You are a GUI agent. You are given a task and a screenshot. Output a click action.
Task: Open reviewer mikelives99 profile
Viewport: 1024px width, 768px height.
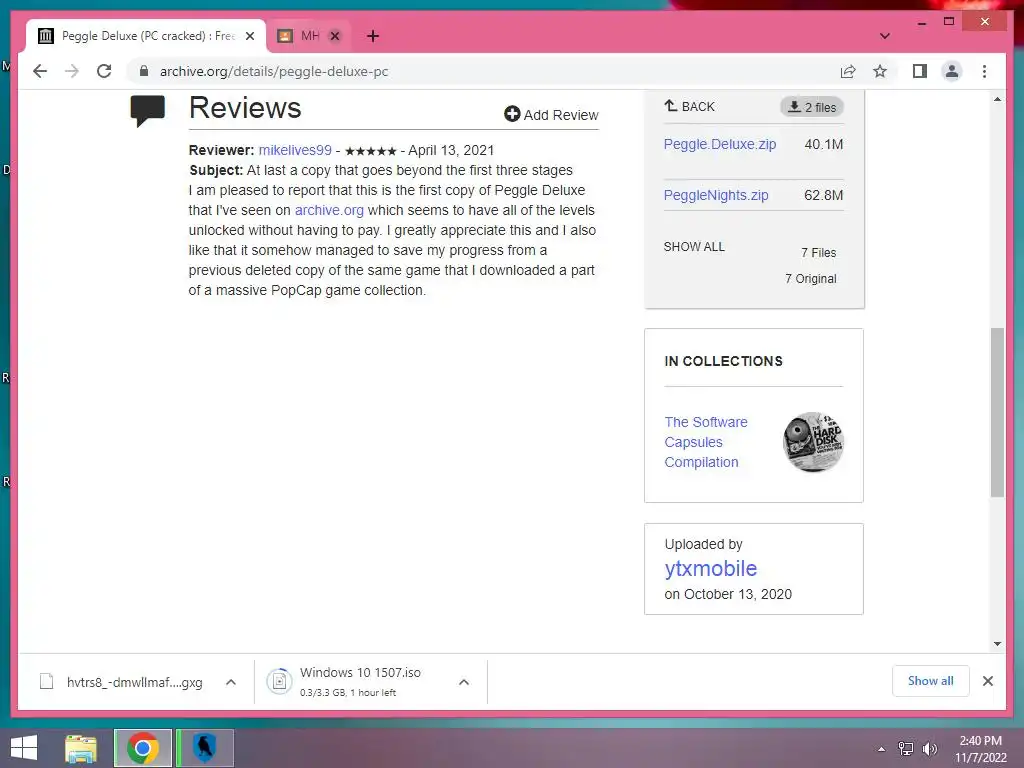(295, 150)
